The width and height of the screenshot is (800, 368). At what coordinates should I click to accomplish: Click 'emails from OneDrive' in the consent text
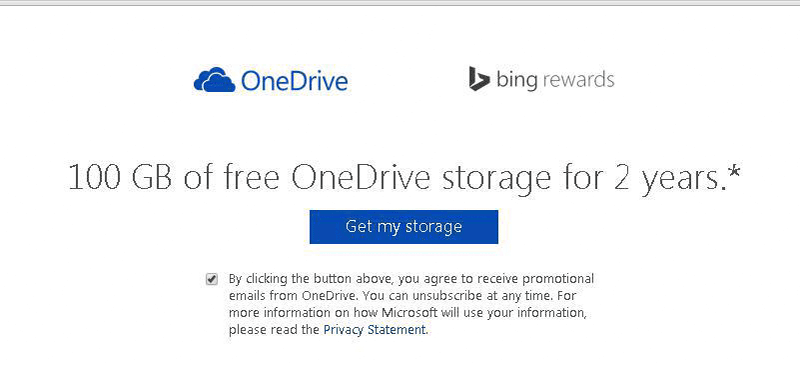pyautogui.click(x=283, y=296)
